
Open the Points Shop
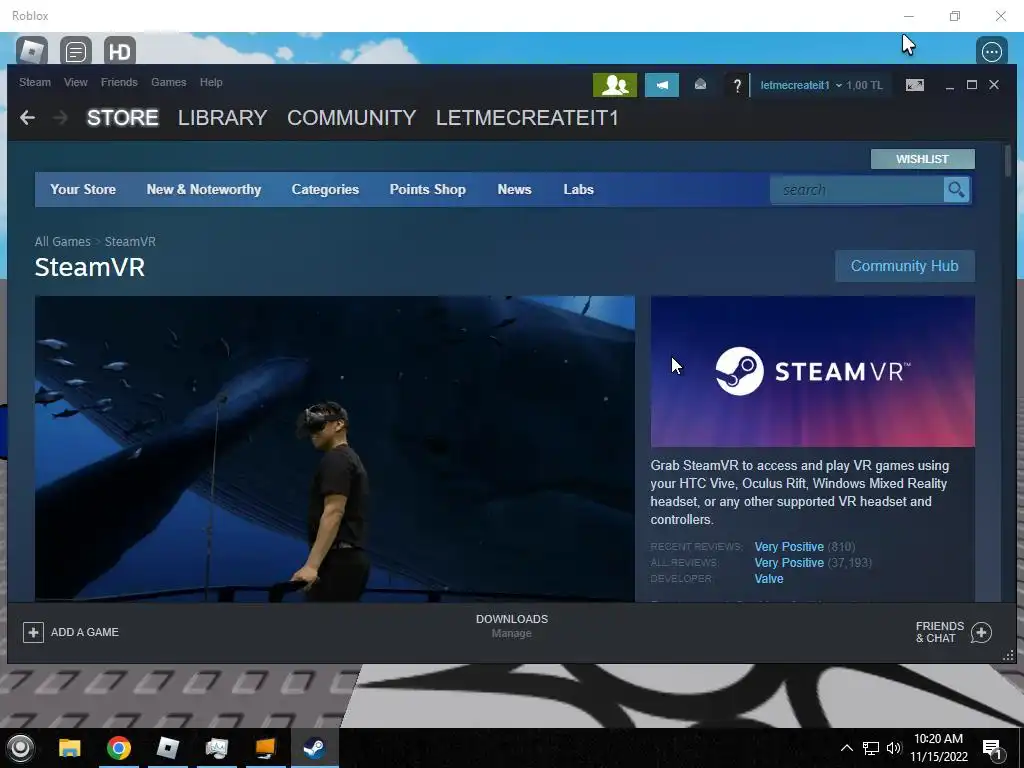click(x=428, y=189)
